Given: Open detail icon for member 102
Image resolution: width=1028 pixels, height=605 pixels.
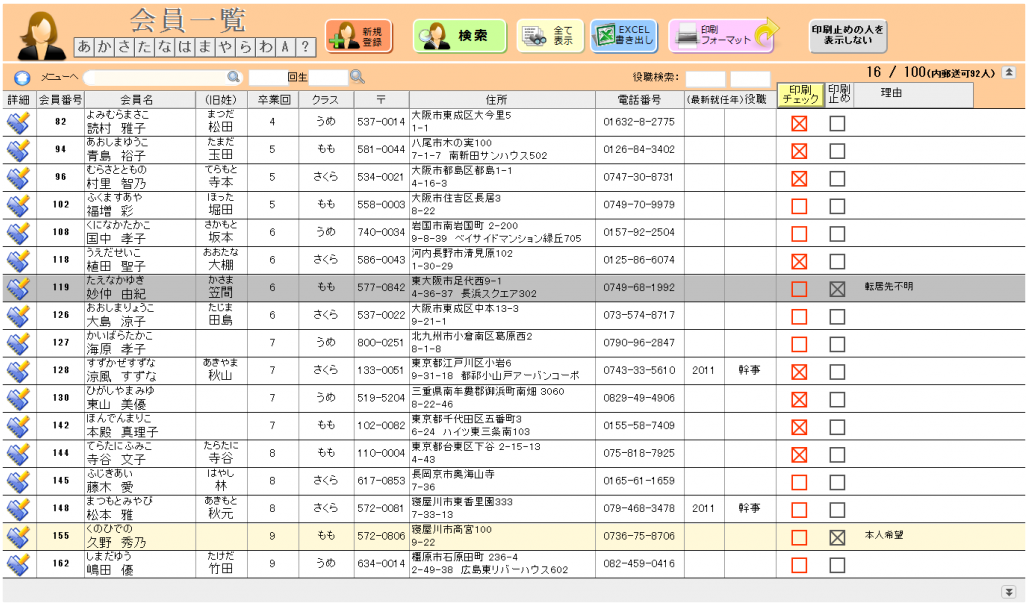Looking at the screenshot, I should [18, 205].
